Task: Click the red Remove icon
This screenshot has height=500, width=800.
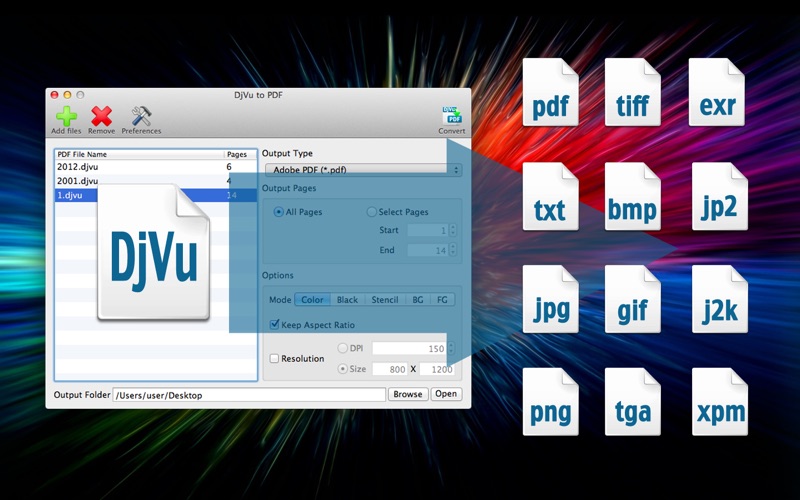Action: (102, 116)
